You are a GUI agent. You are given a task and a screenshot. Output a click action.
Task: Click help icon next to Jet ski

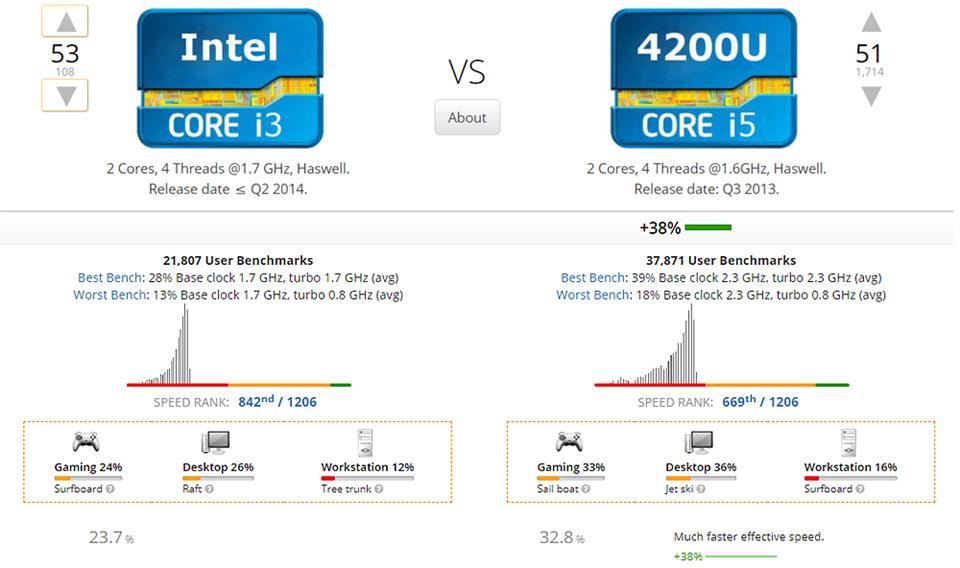click(701, 488)
